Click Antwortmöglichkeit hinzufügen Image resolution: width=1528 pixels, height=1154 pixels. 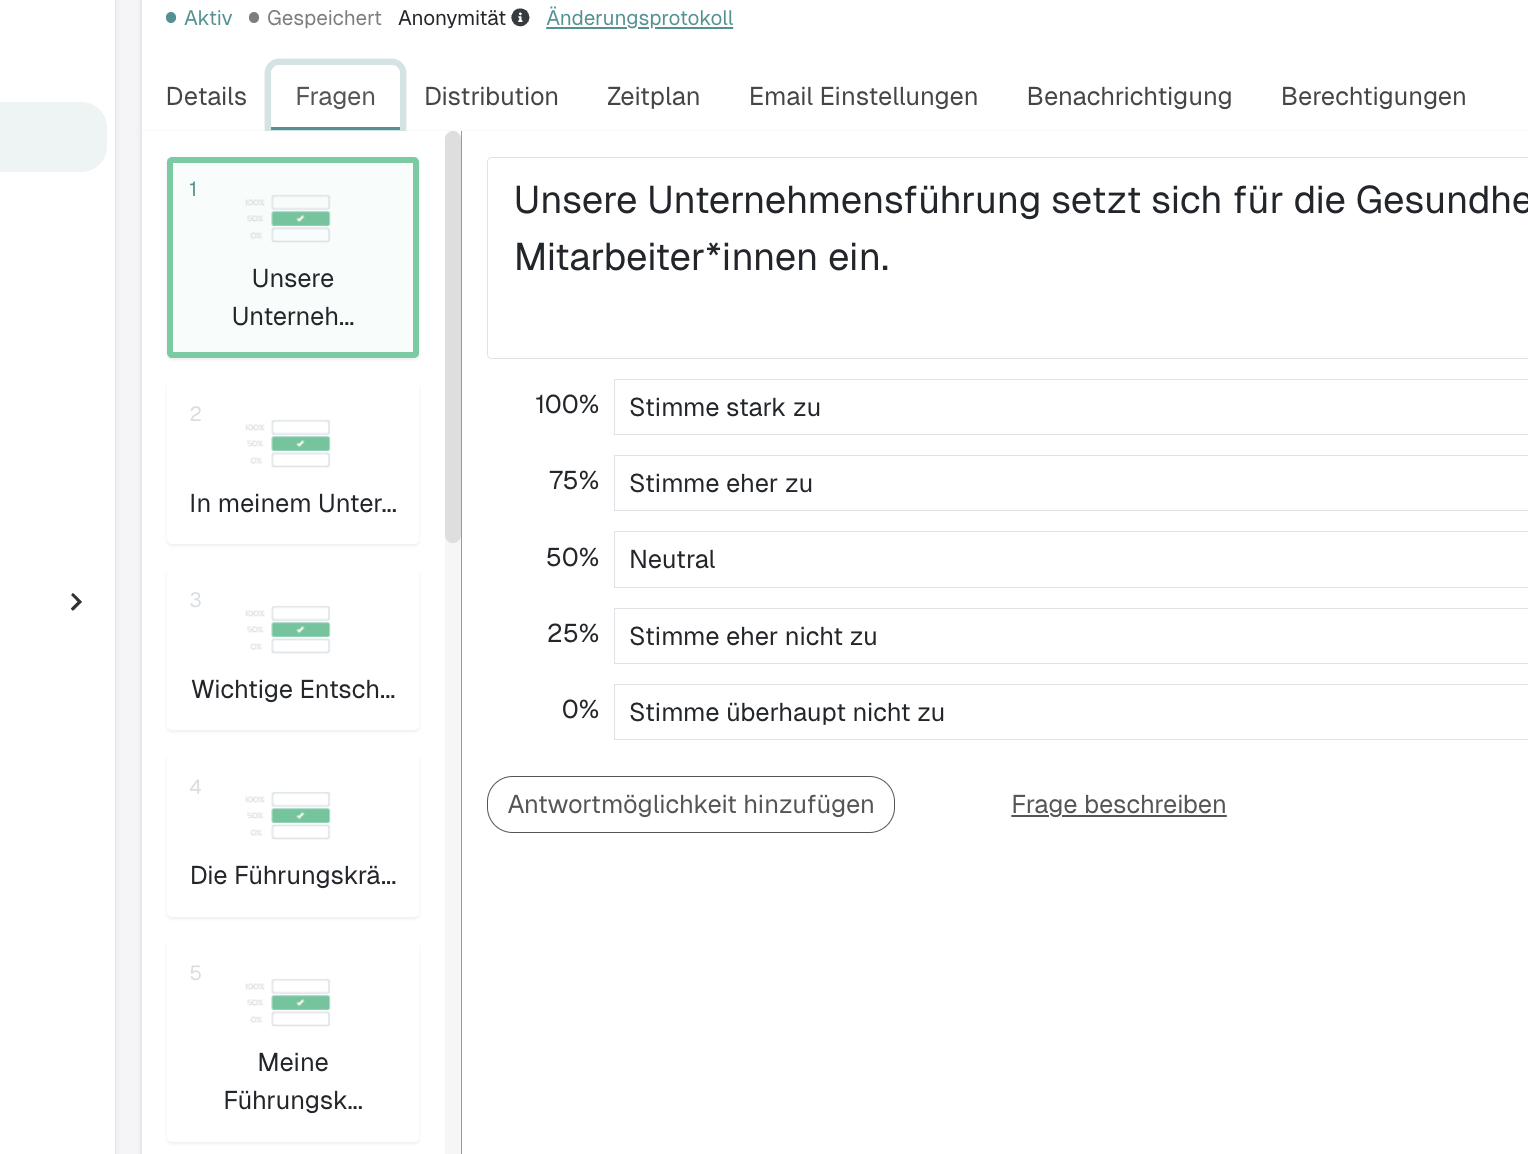pyautogui.click(x=690, y=804)
